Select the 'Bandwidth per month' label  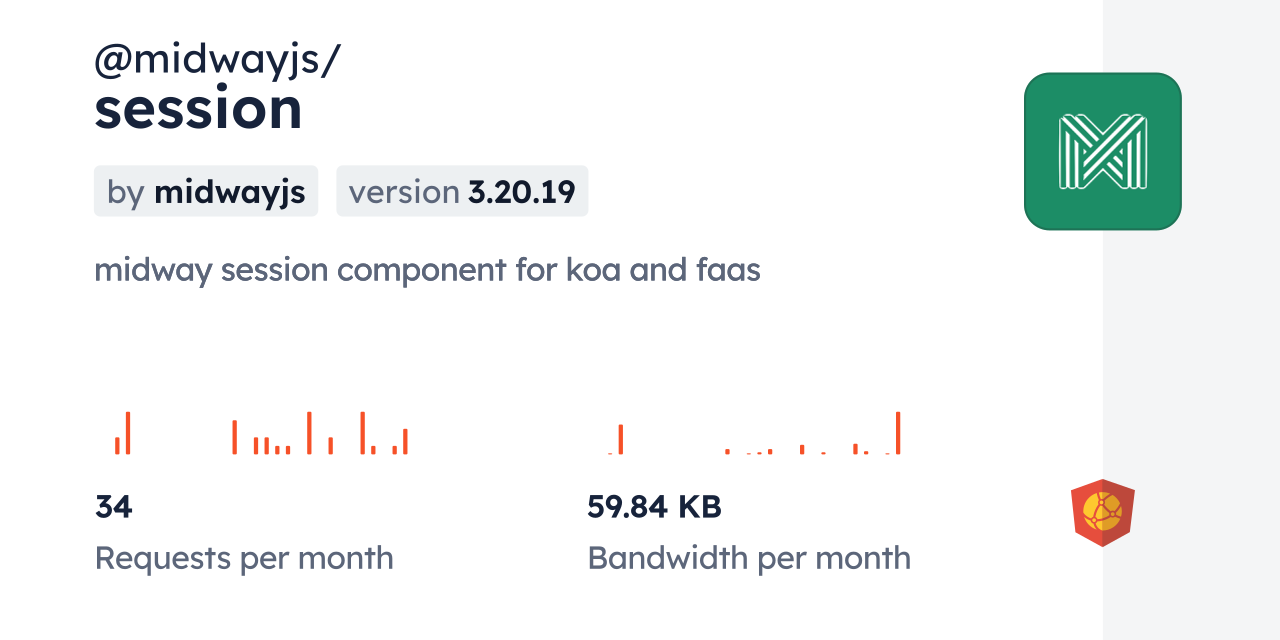coord(749,558)
